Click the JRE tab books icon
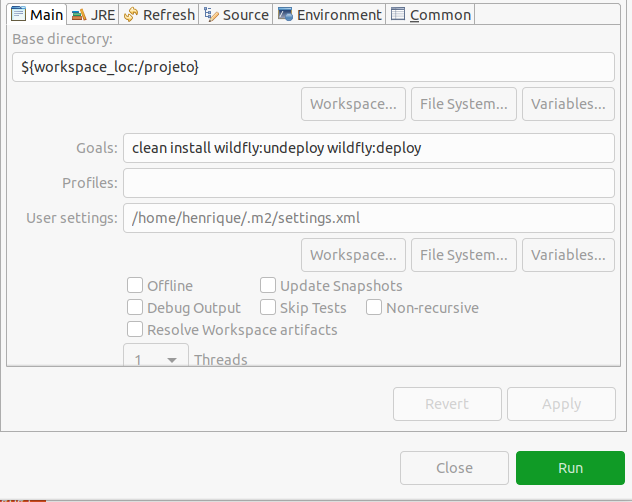632x502 pixels. (x=79, y=15)
